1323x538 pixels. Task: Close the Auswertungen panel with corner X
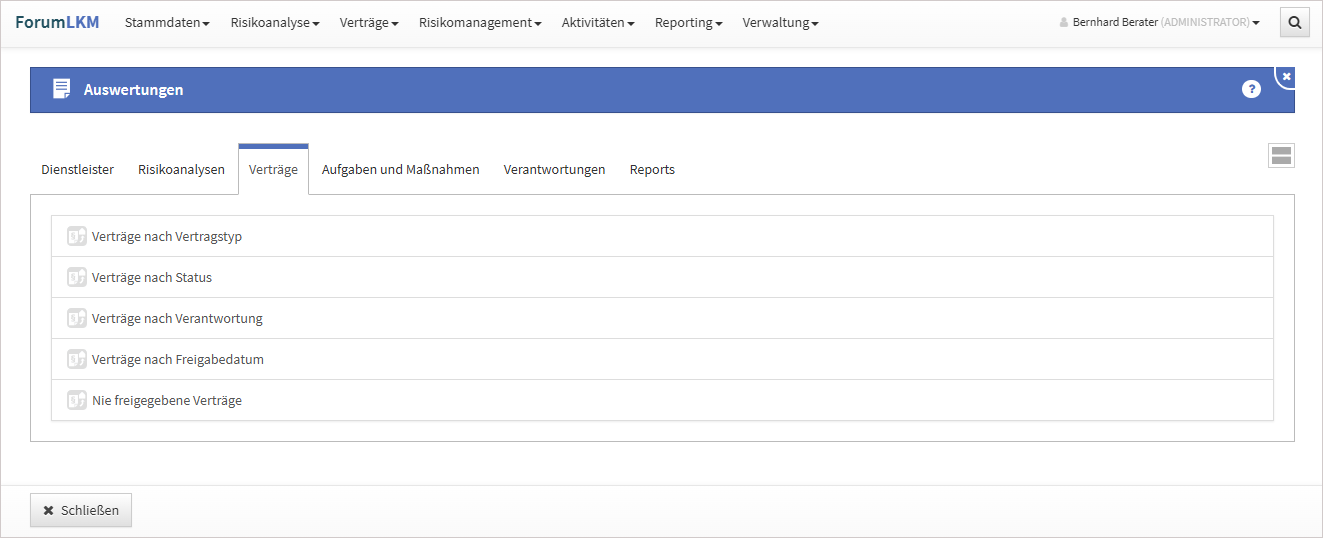tap(1287, 76)
